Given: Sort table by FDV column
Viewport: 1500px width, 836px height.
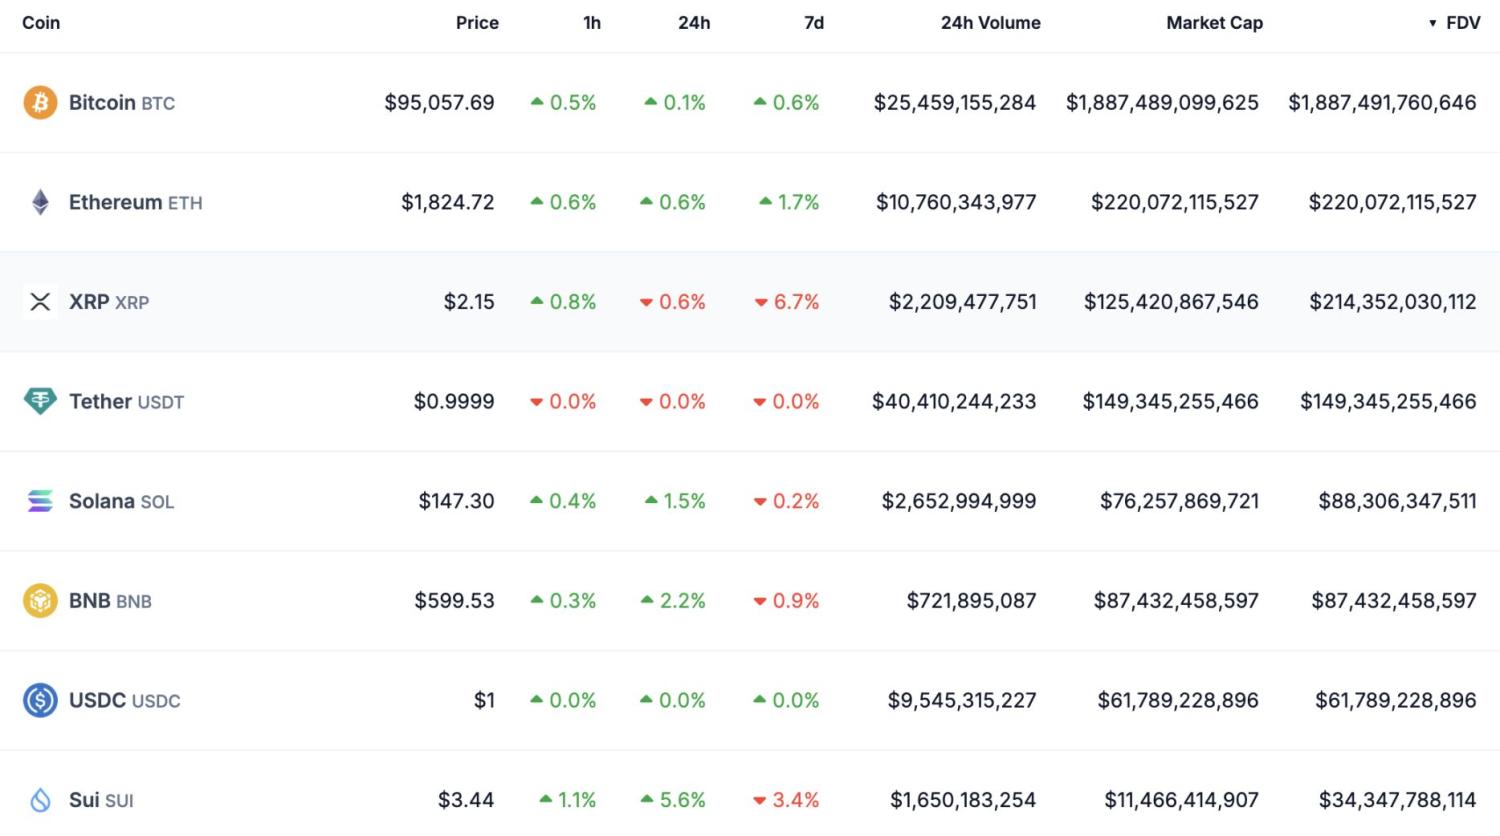Looking at the screenshot, I should coord(1462,23).
